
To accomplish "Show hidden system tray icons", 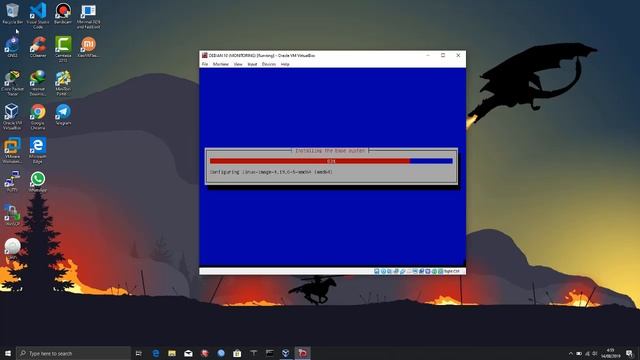I will click(571, 353).
